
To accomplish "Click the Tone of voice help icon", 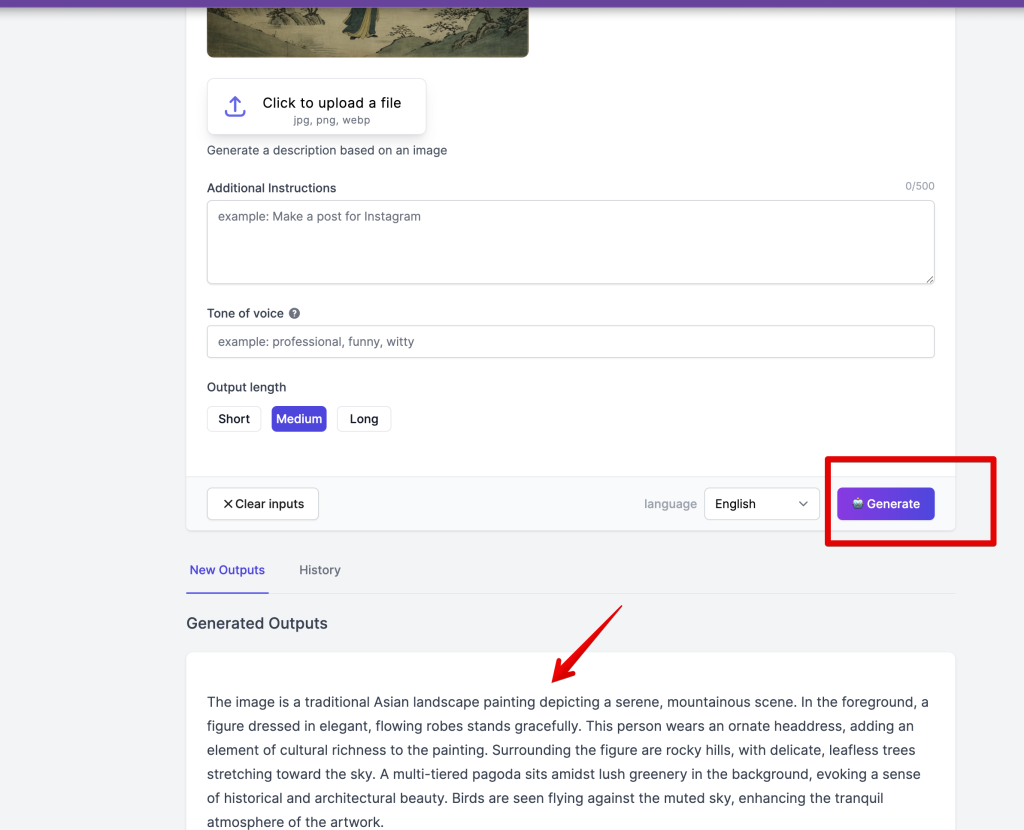I will 294,314.
